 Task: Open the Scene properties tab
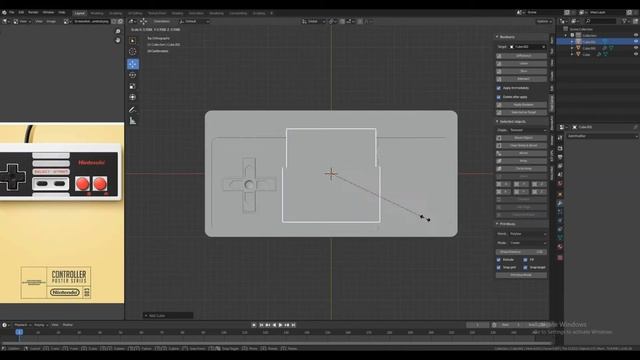point(560,175)
